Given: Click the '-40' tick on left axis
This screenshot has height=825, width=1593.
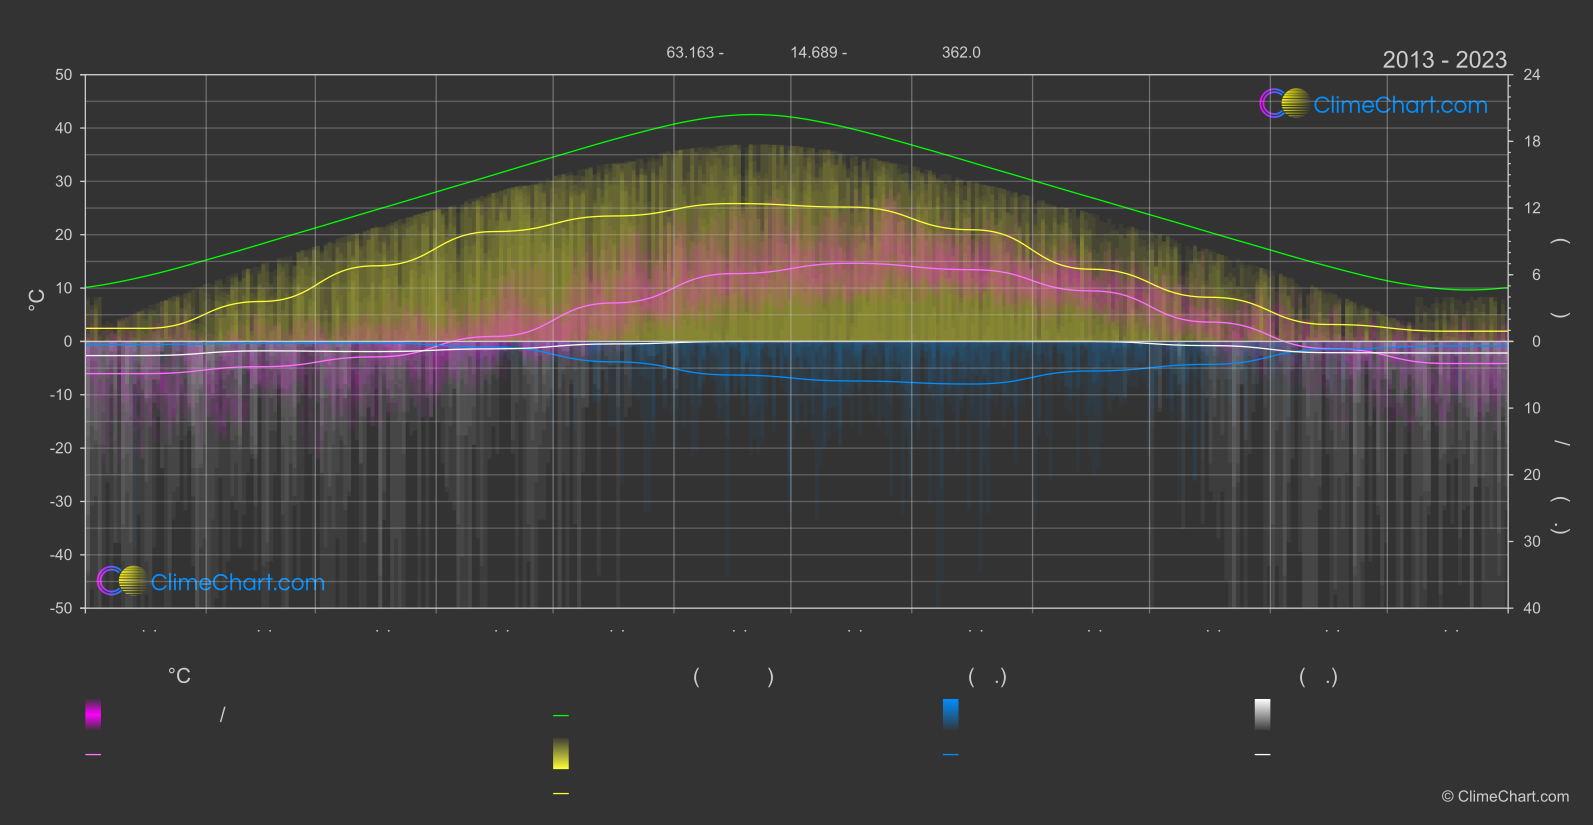Looking at the screenshot, I should tap(61, 555).
